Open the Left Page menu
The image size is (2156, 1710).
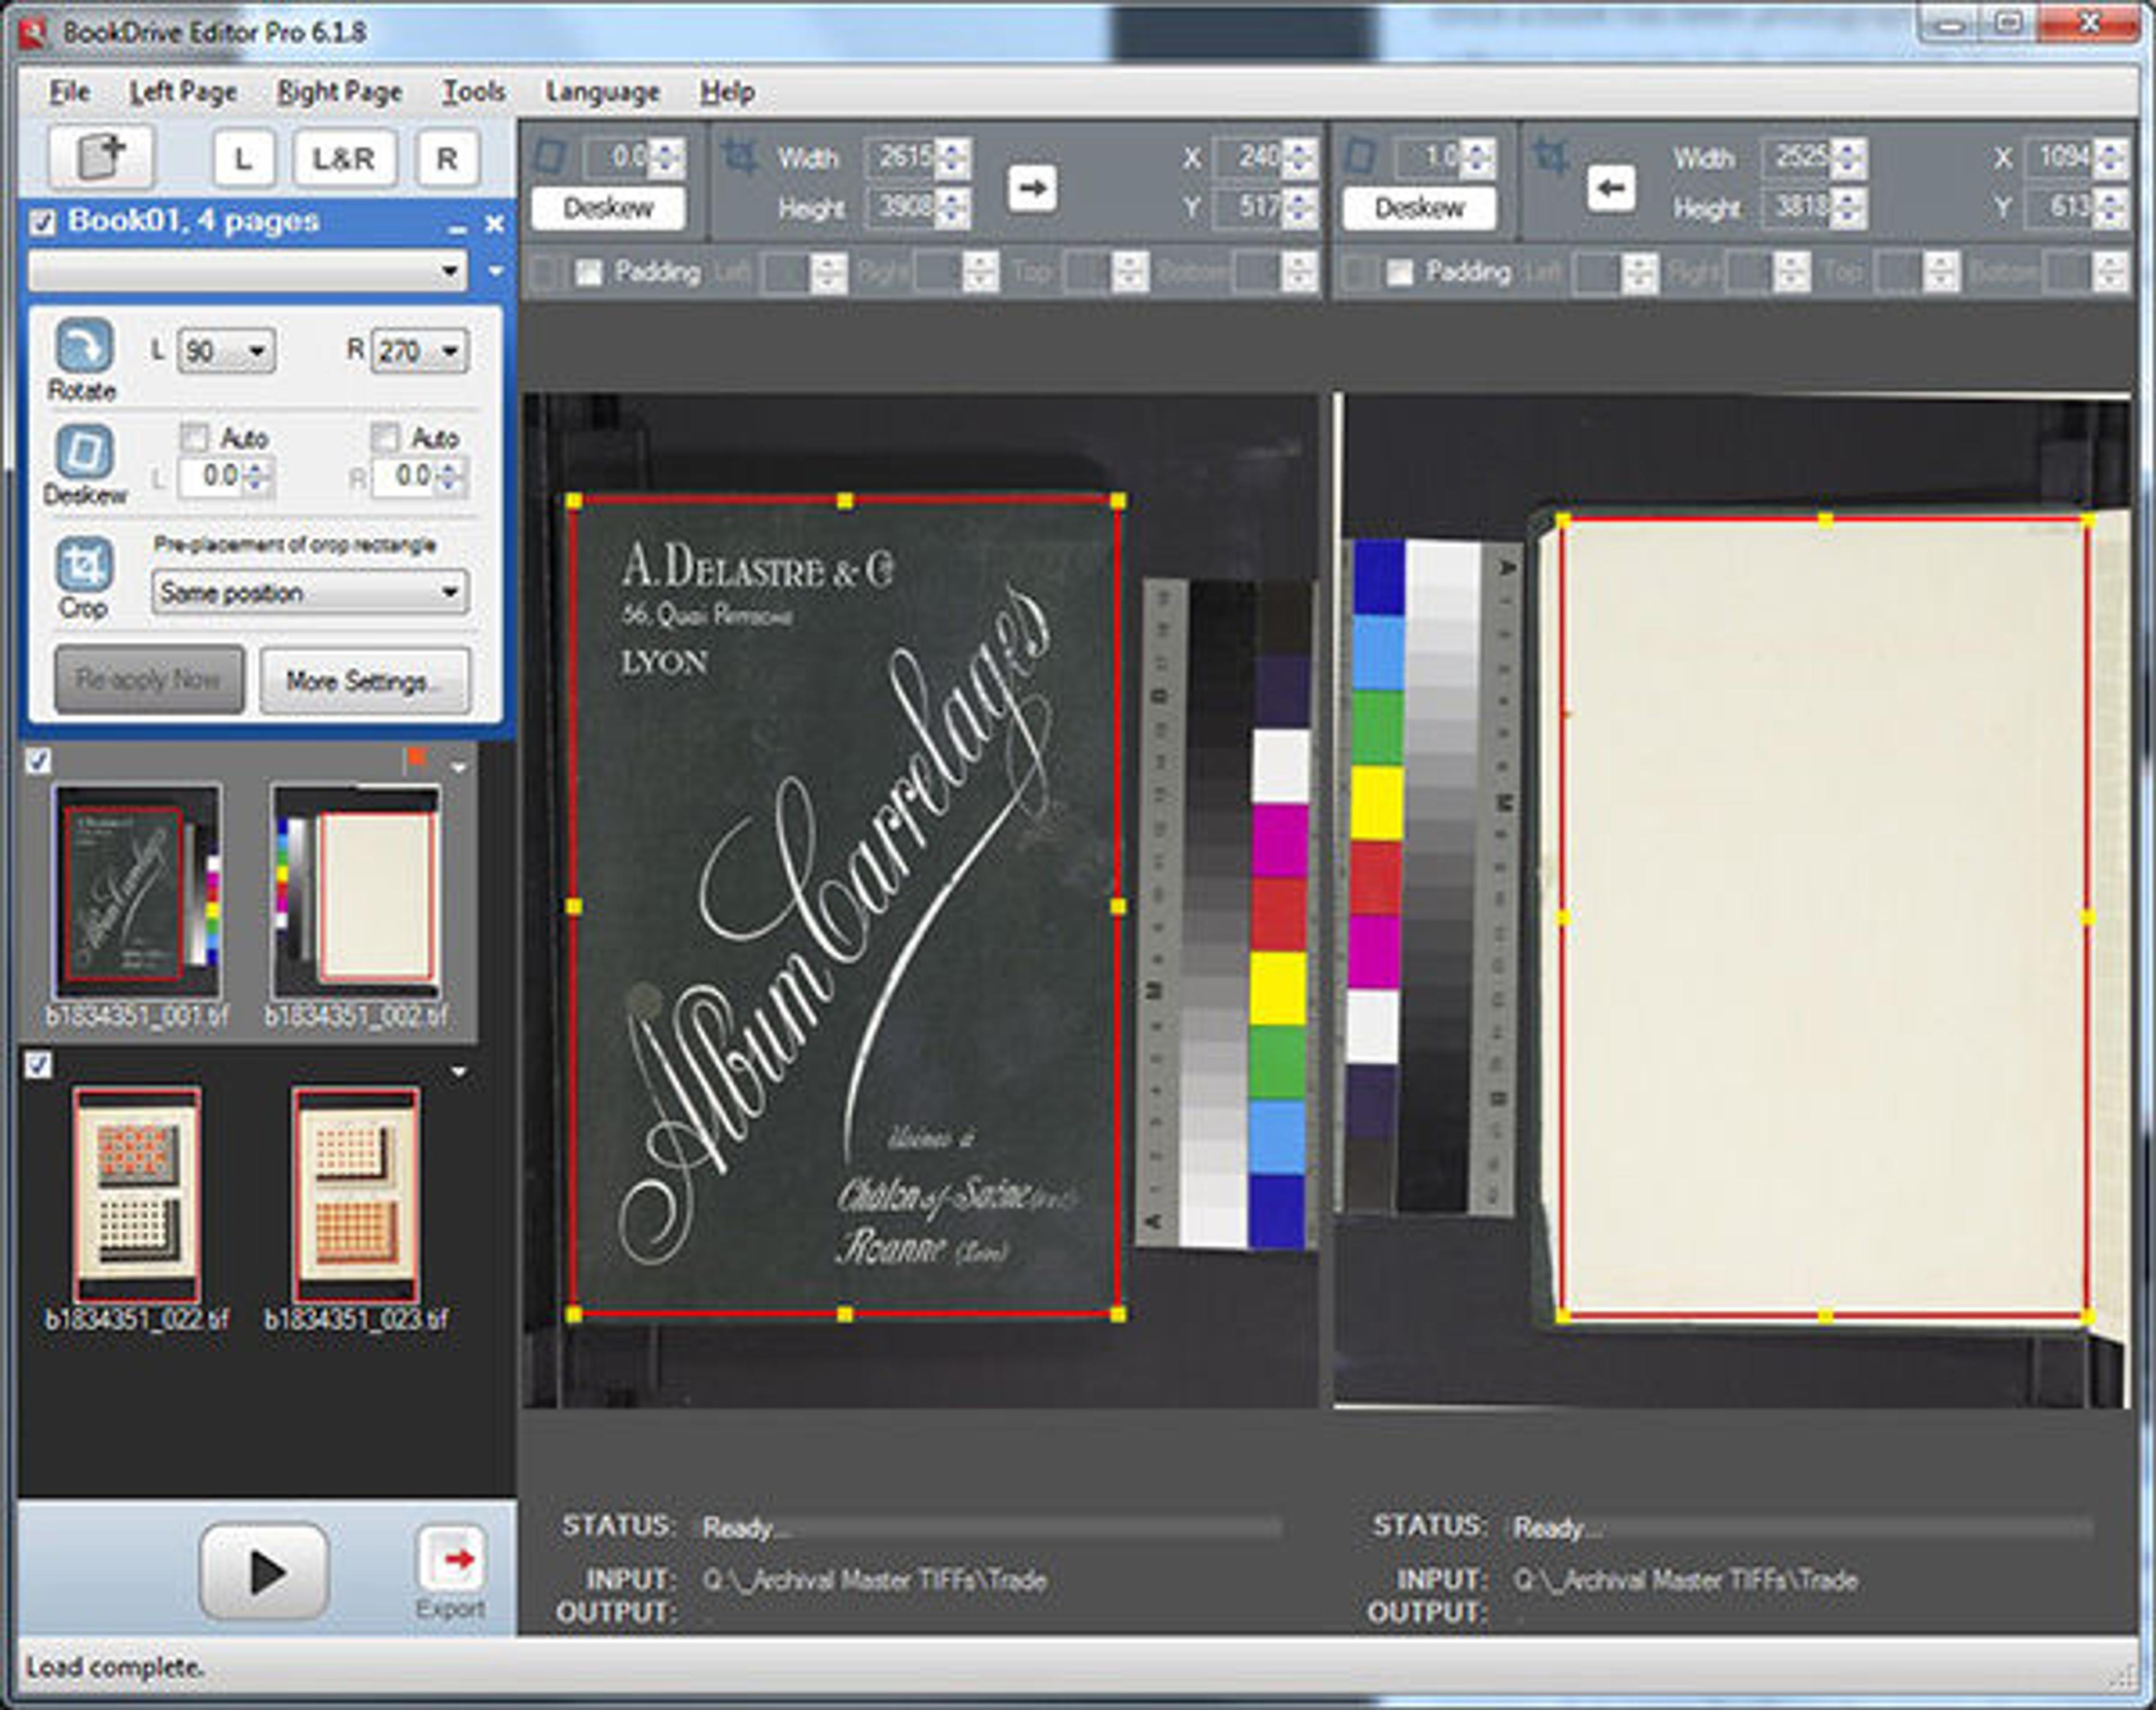[183, 92]
